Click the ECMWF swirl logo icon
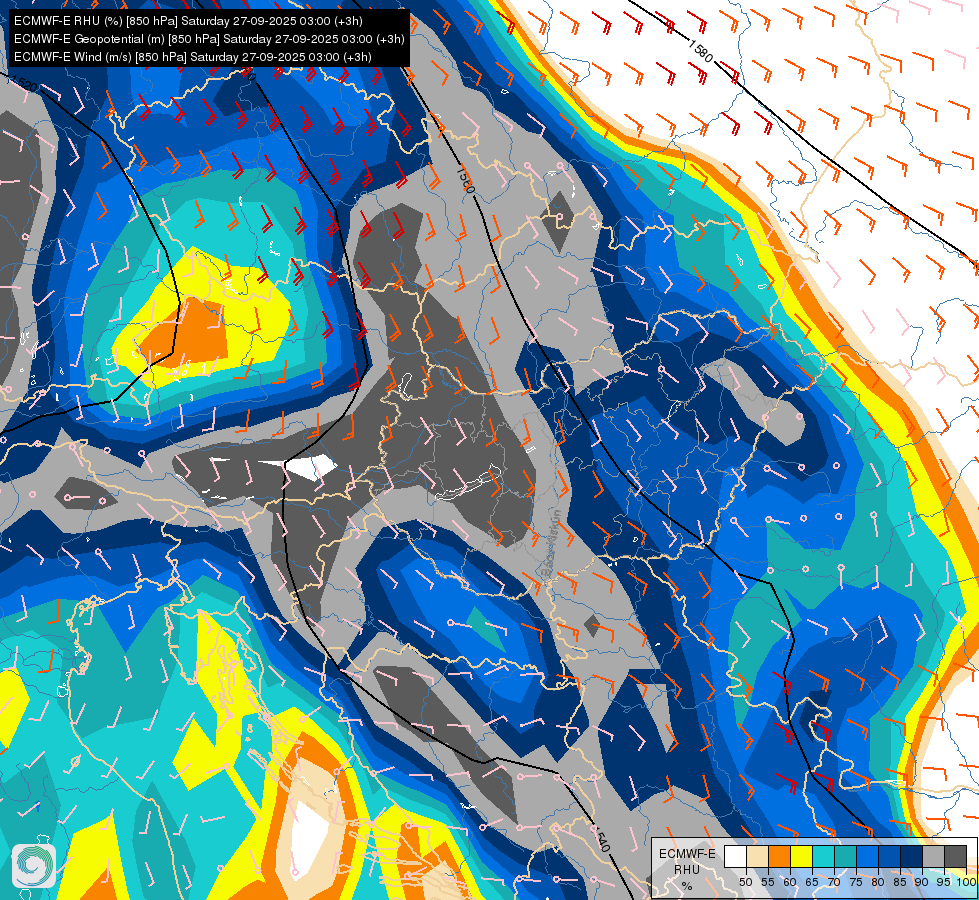979x900 pixels. click(x=34, y=866)
